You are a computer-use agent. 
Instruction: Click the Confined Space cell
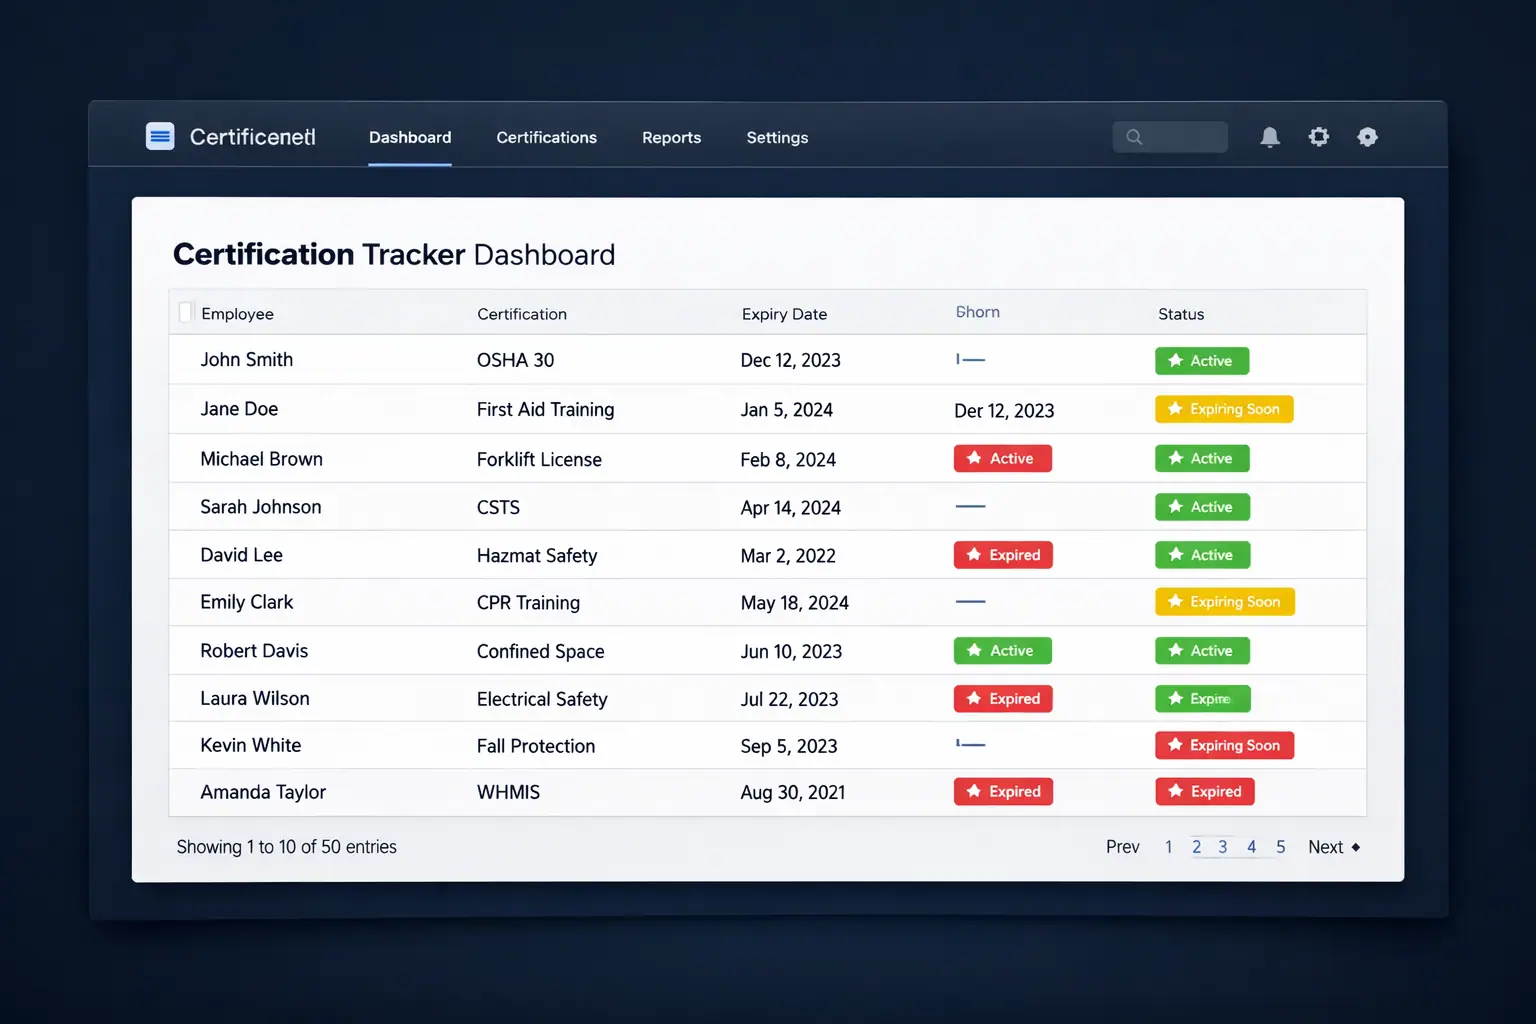[x=540, y=652]
